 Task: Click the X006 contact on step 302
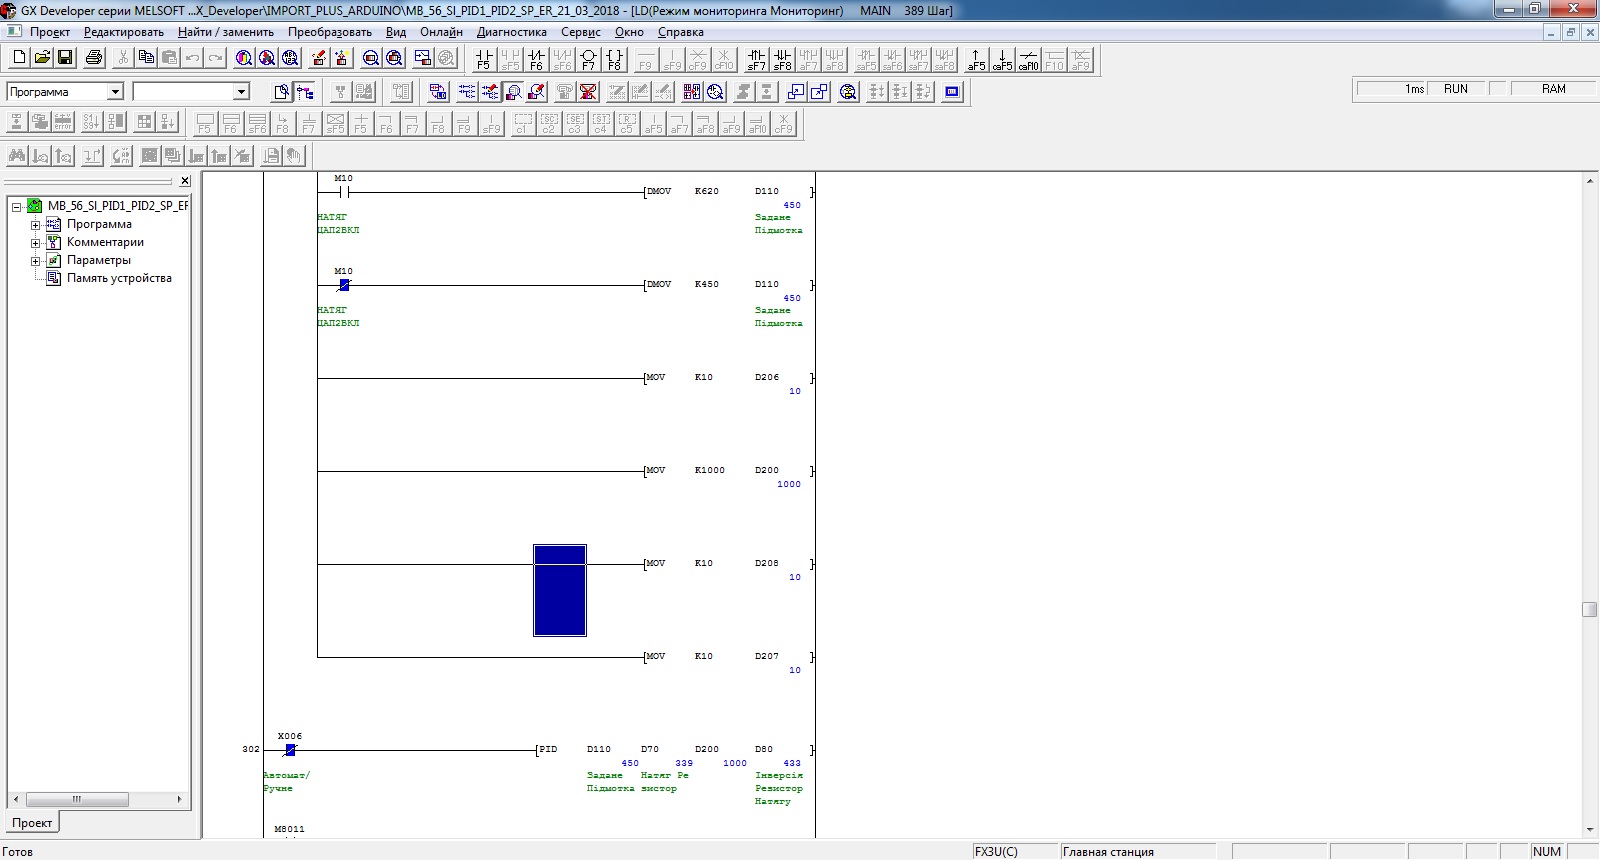290,749
